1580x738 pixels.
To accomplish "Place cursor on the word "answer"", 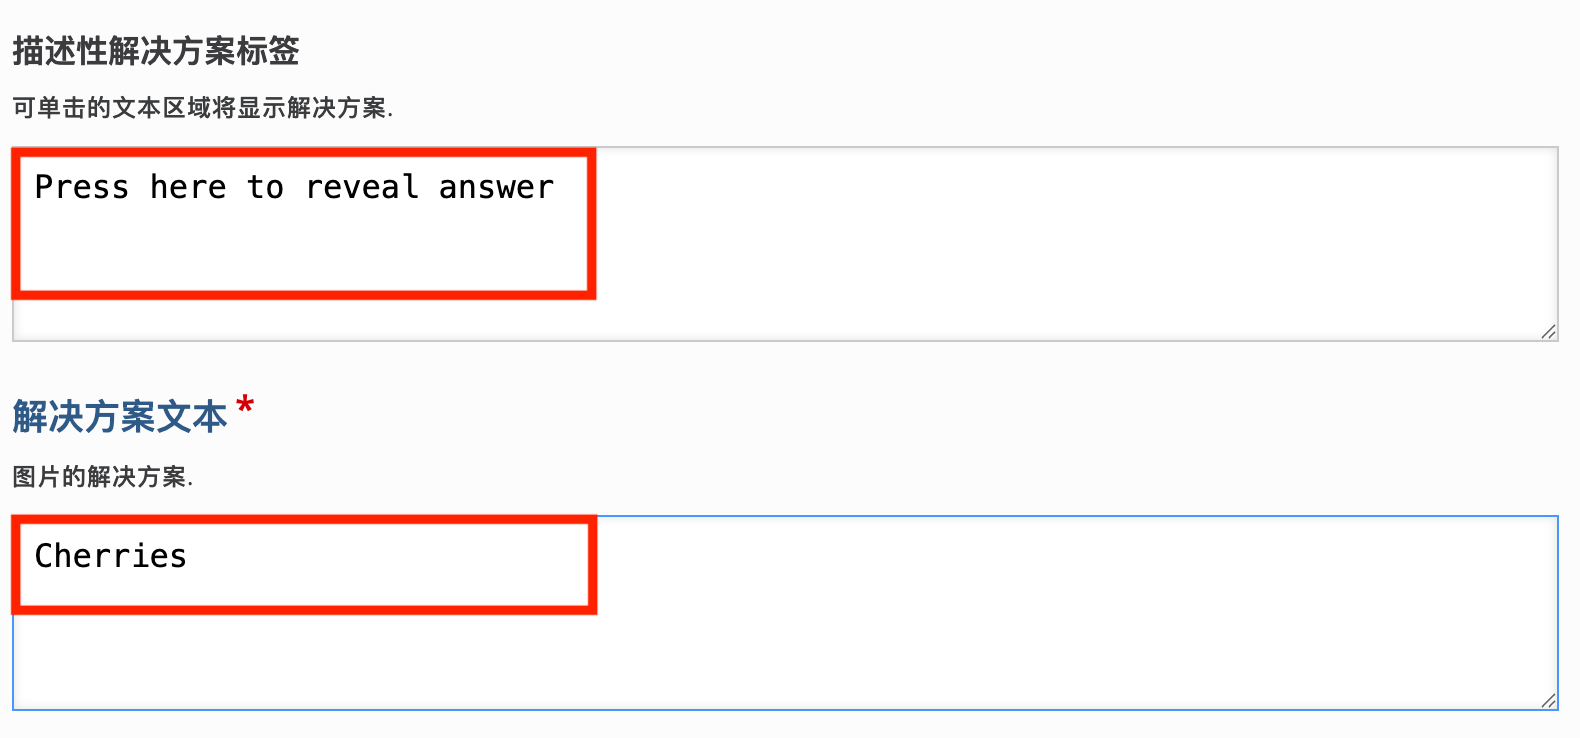I will pyautogui.click(x=496, y=187).
